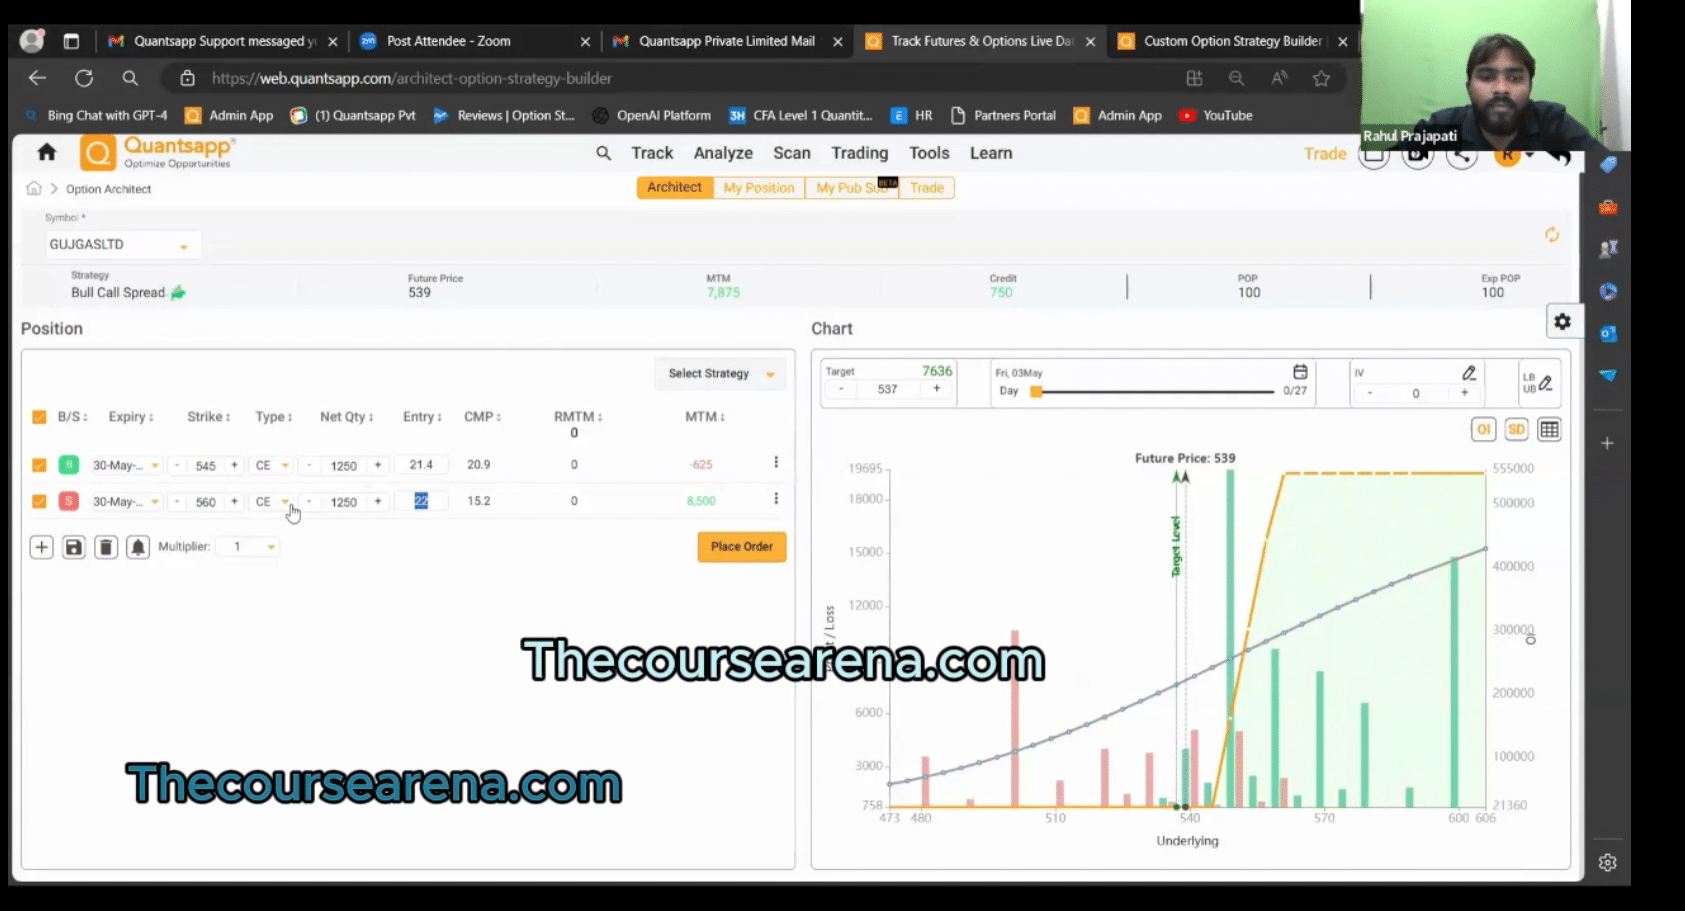Sort positions by the Strike column
The image size is (1685, 911).
(208, 417)
